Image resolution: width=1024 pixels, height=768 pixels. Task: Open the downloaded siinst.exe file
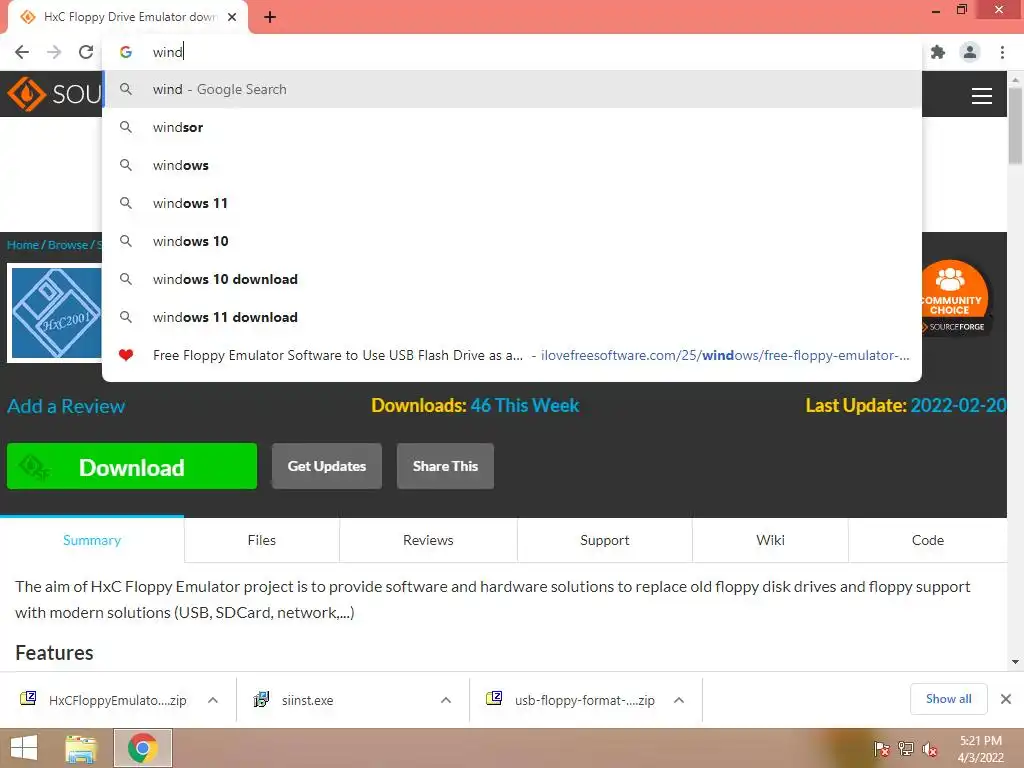pyautogui.click(x=294, y=700)
